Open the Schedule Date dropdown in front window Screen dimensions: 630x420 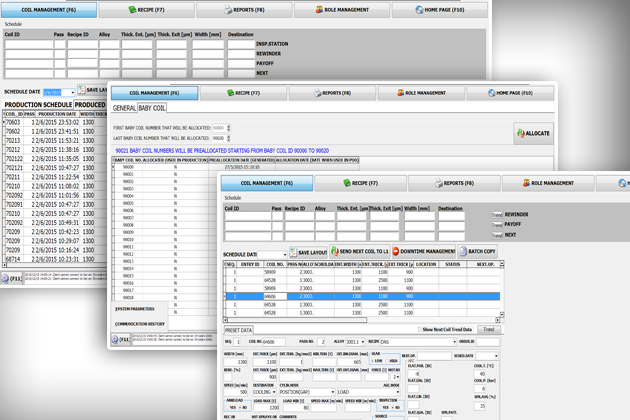click(x=283, y=254)
